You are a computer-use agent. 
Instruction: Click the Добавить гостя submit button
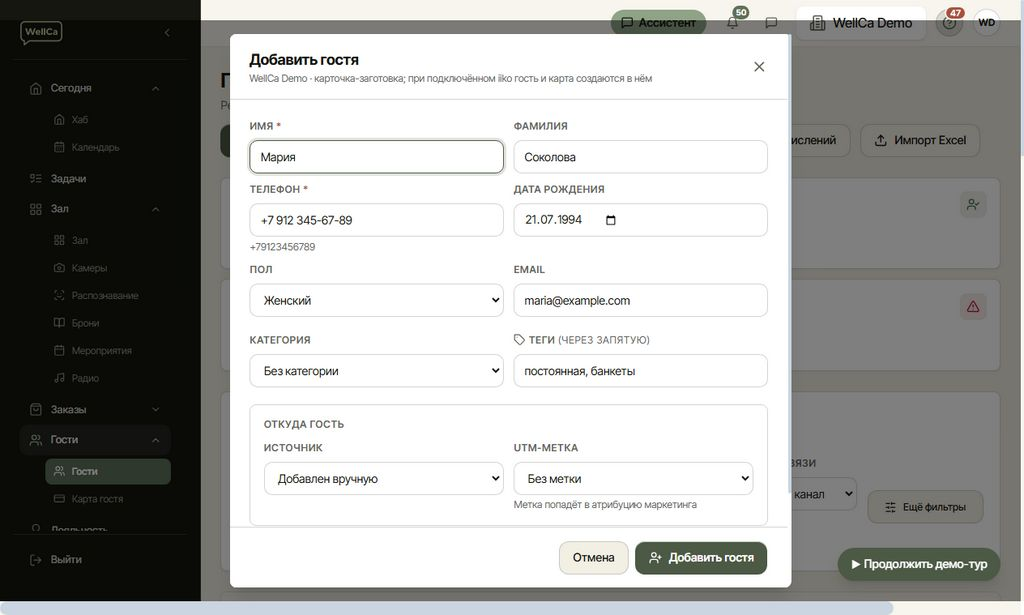701,558
